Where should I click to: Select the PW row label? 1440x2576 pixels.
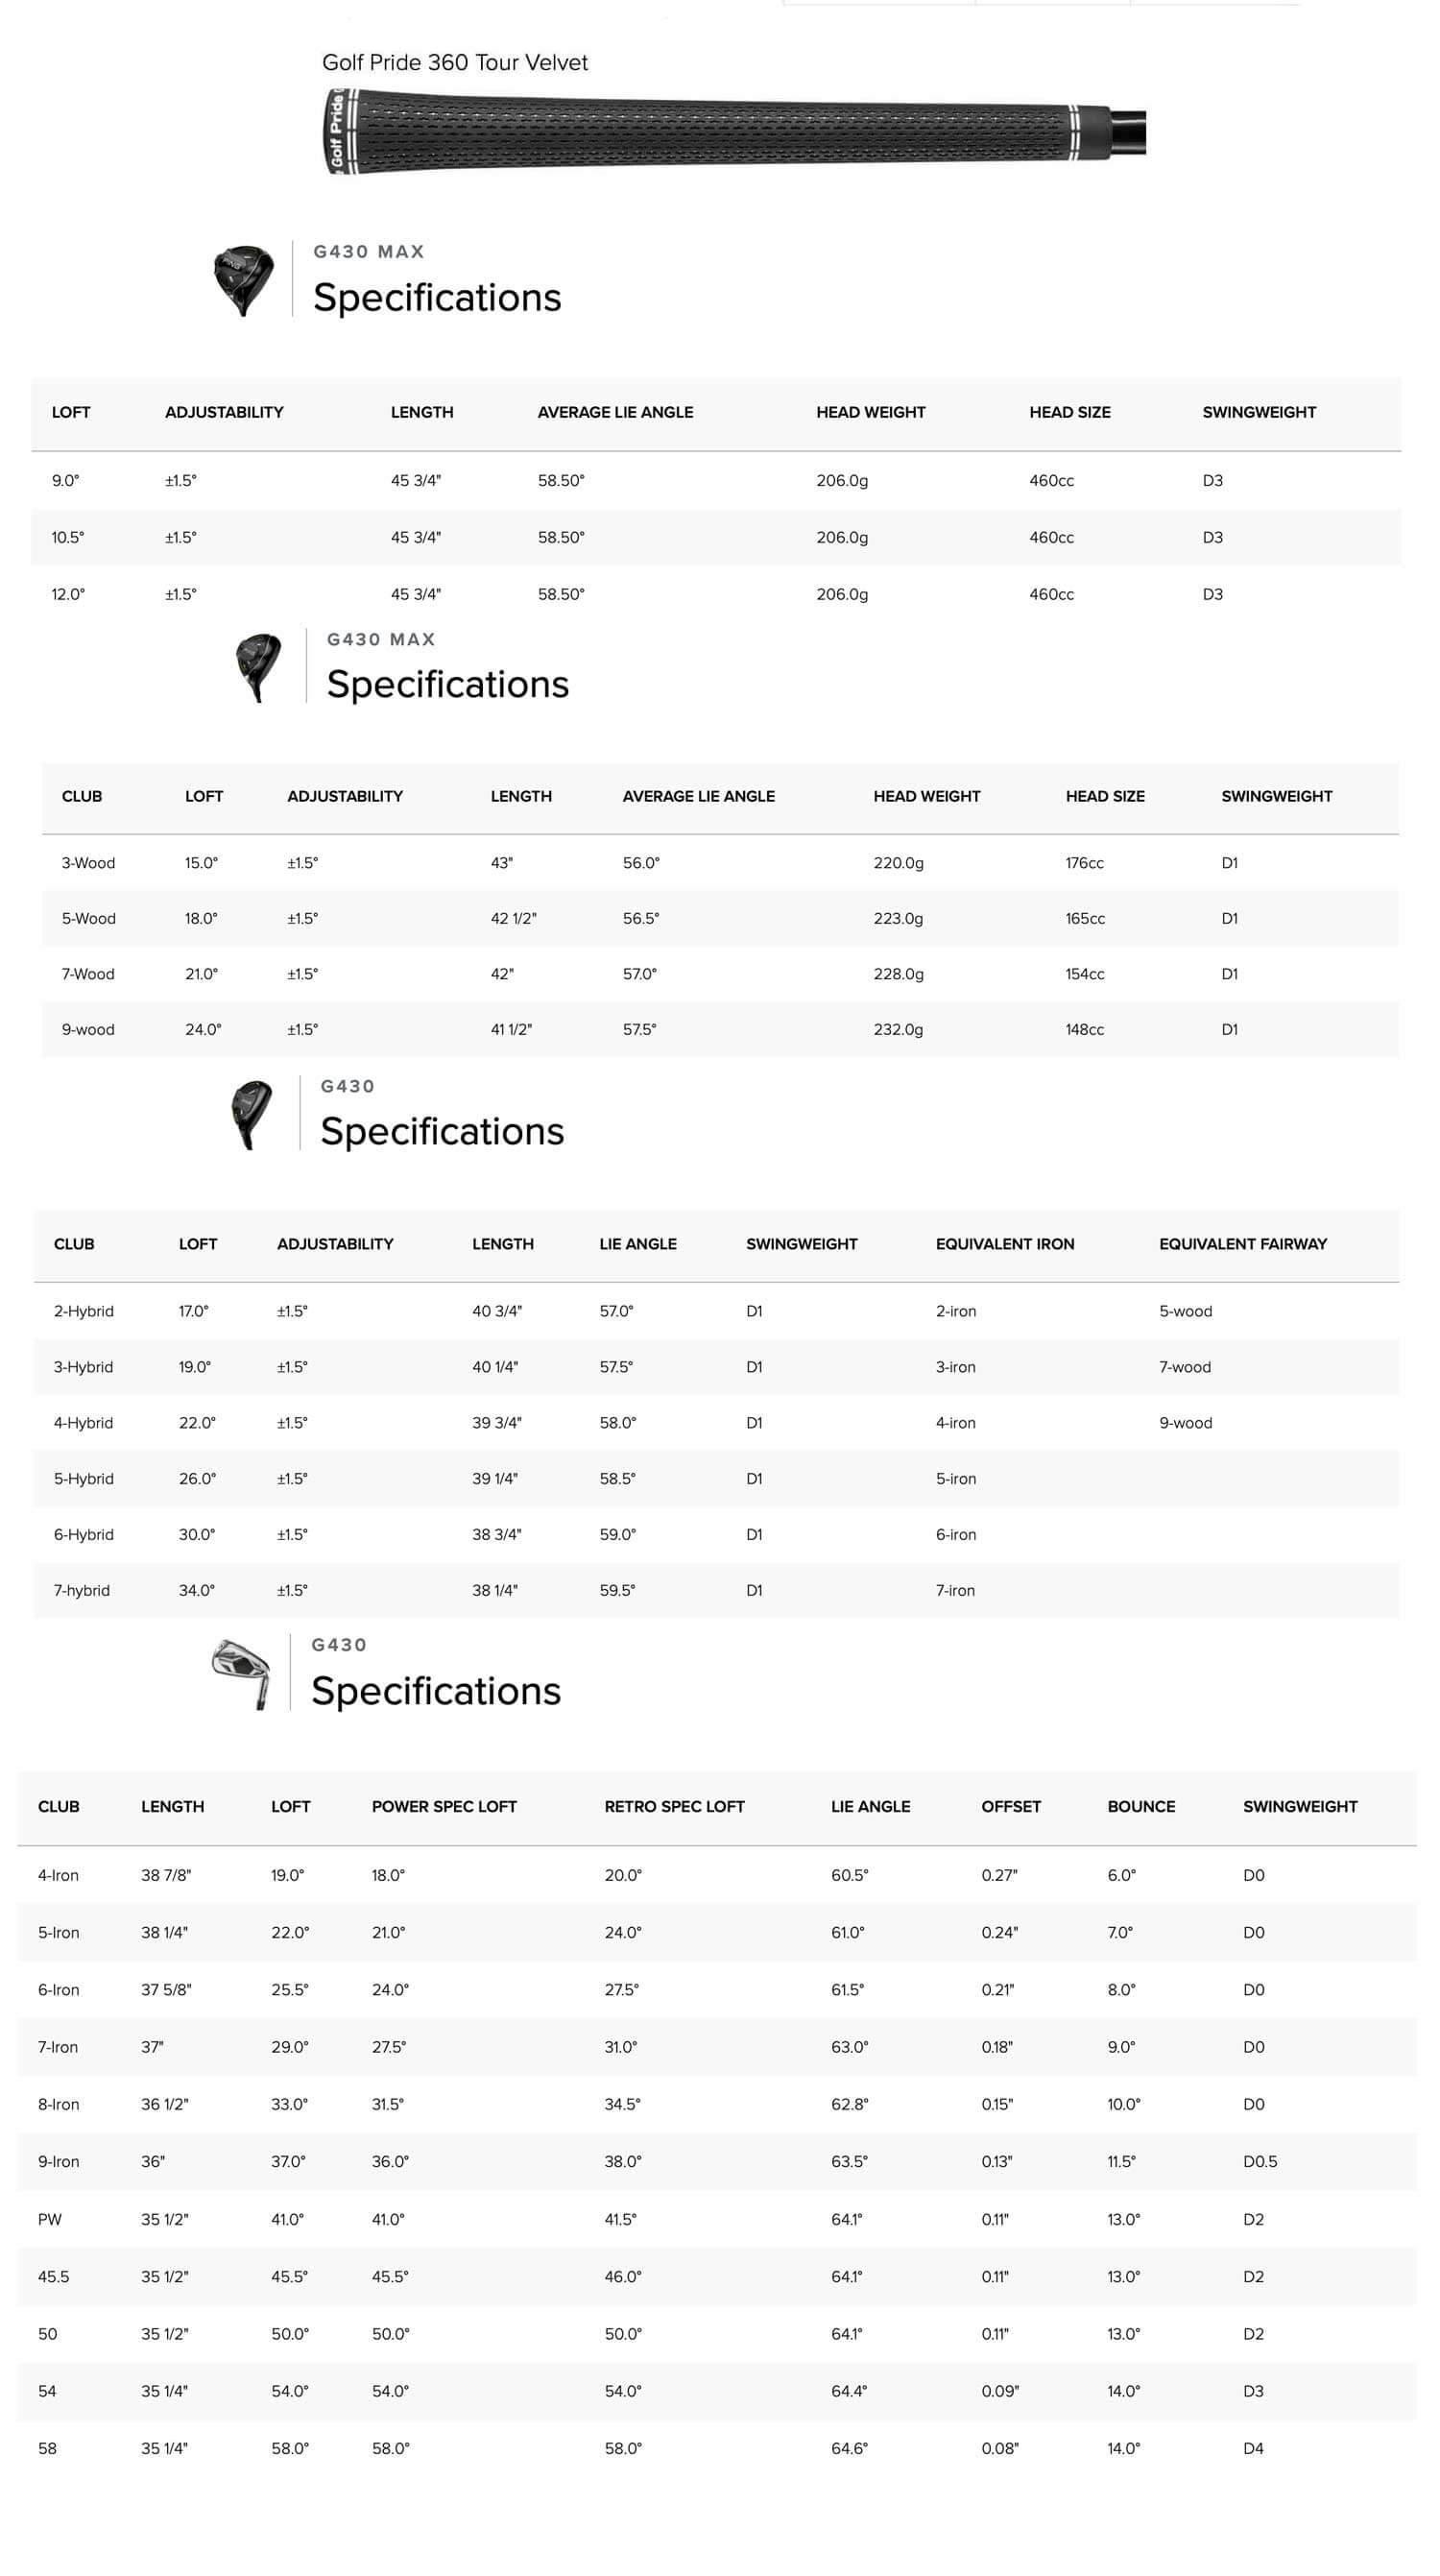(50, 2219)
